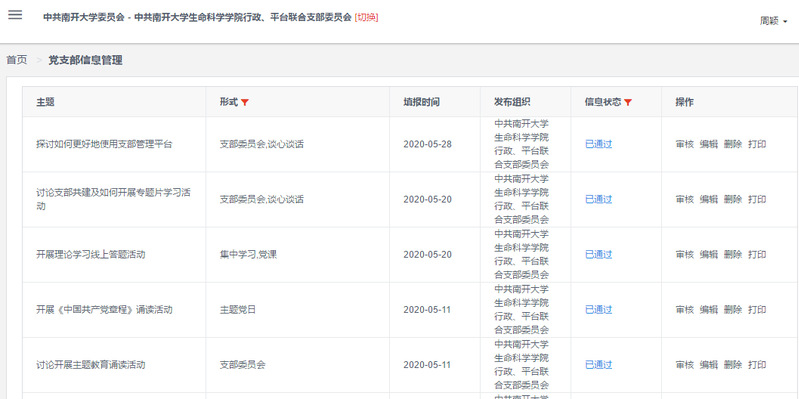The width and height of the screenshot is (799, 399).
Task: Click 已通过 status for 主题党日 row
Action: [x=598, y=309]
